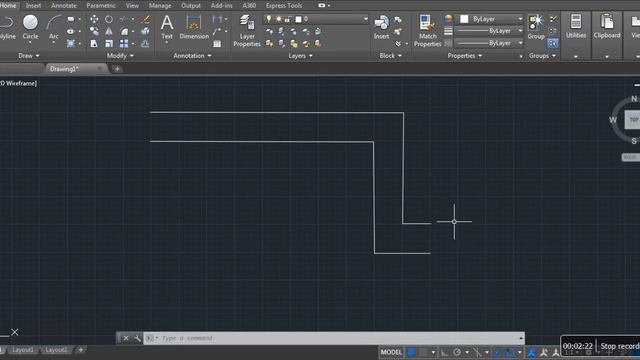Select the Stretch tool
Image resolution: width=640 pixels, height=360 pixels.
click(94, 43)
